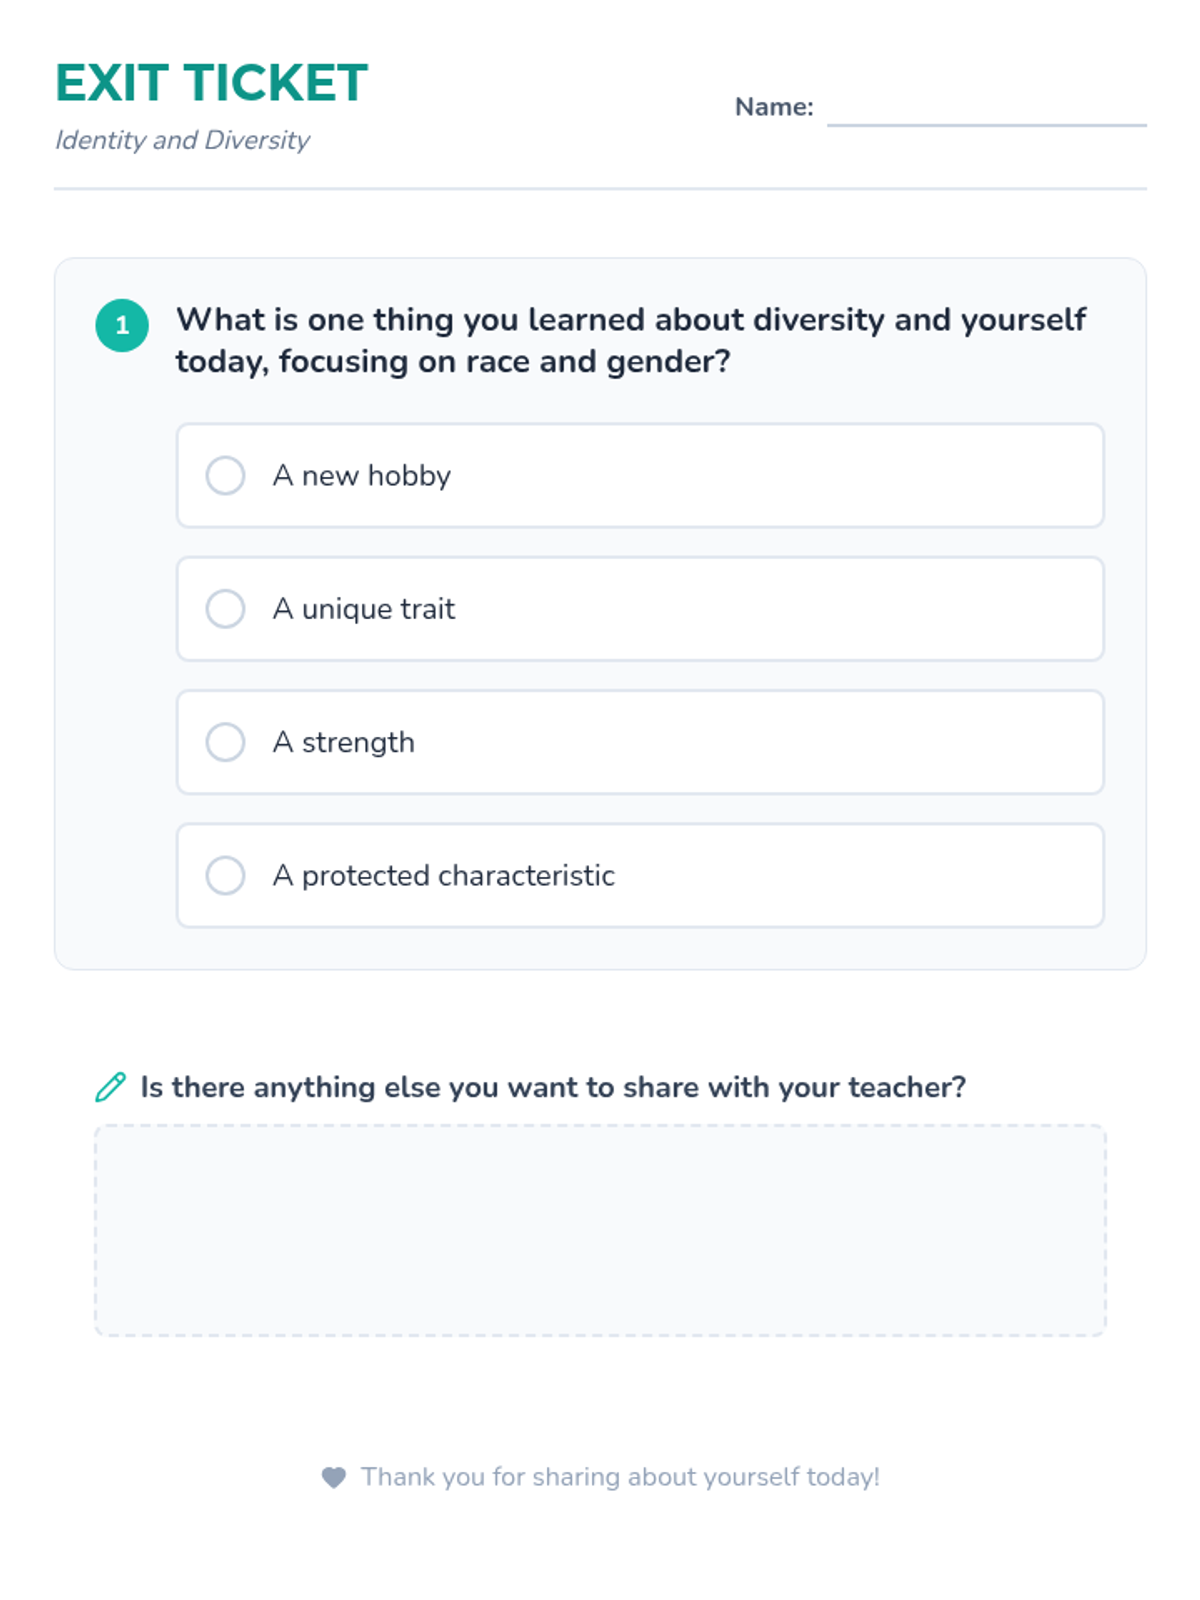This screenshot has height=1600, width=1200.
Task: Click the heart icon in the footer
Action: (x=334, y=1477)
